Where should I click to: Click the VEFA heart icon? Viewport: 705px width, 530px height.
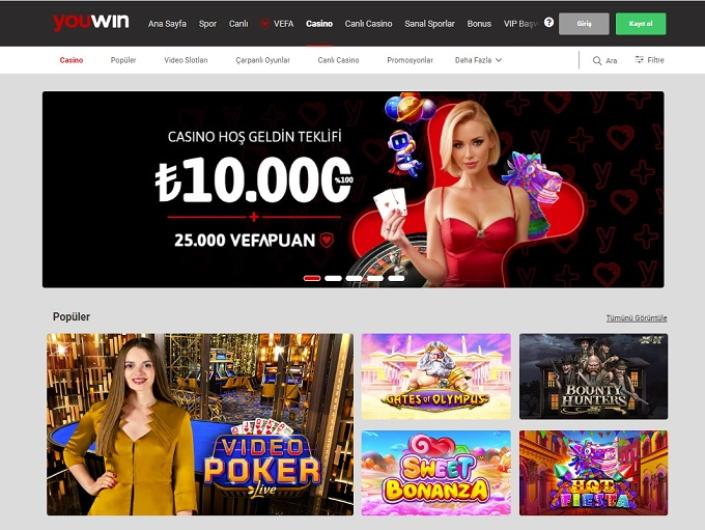[265, 23]
